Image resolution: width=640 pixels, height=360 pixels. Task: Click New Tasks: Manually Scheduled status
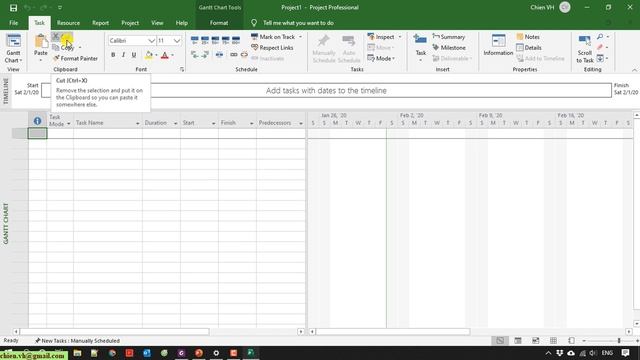pyautogui.click(x=77, y=340)
